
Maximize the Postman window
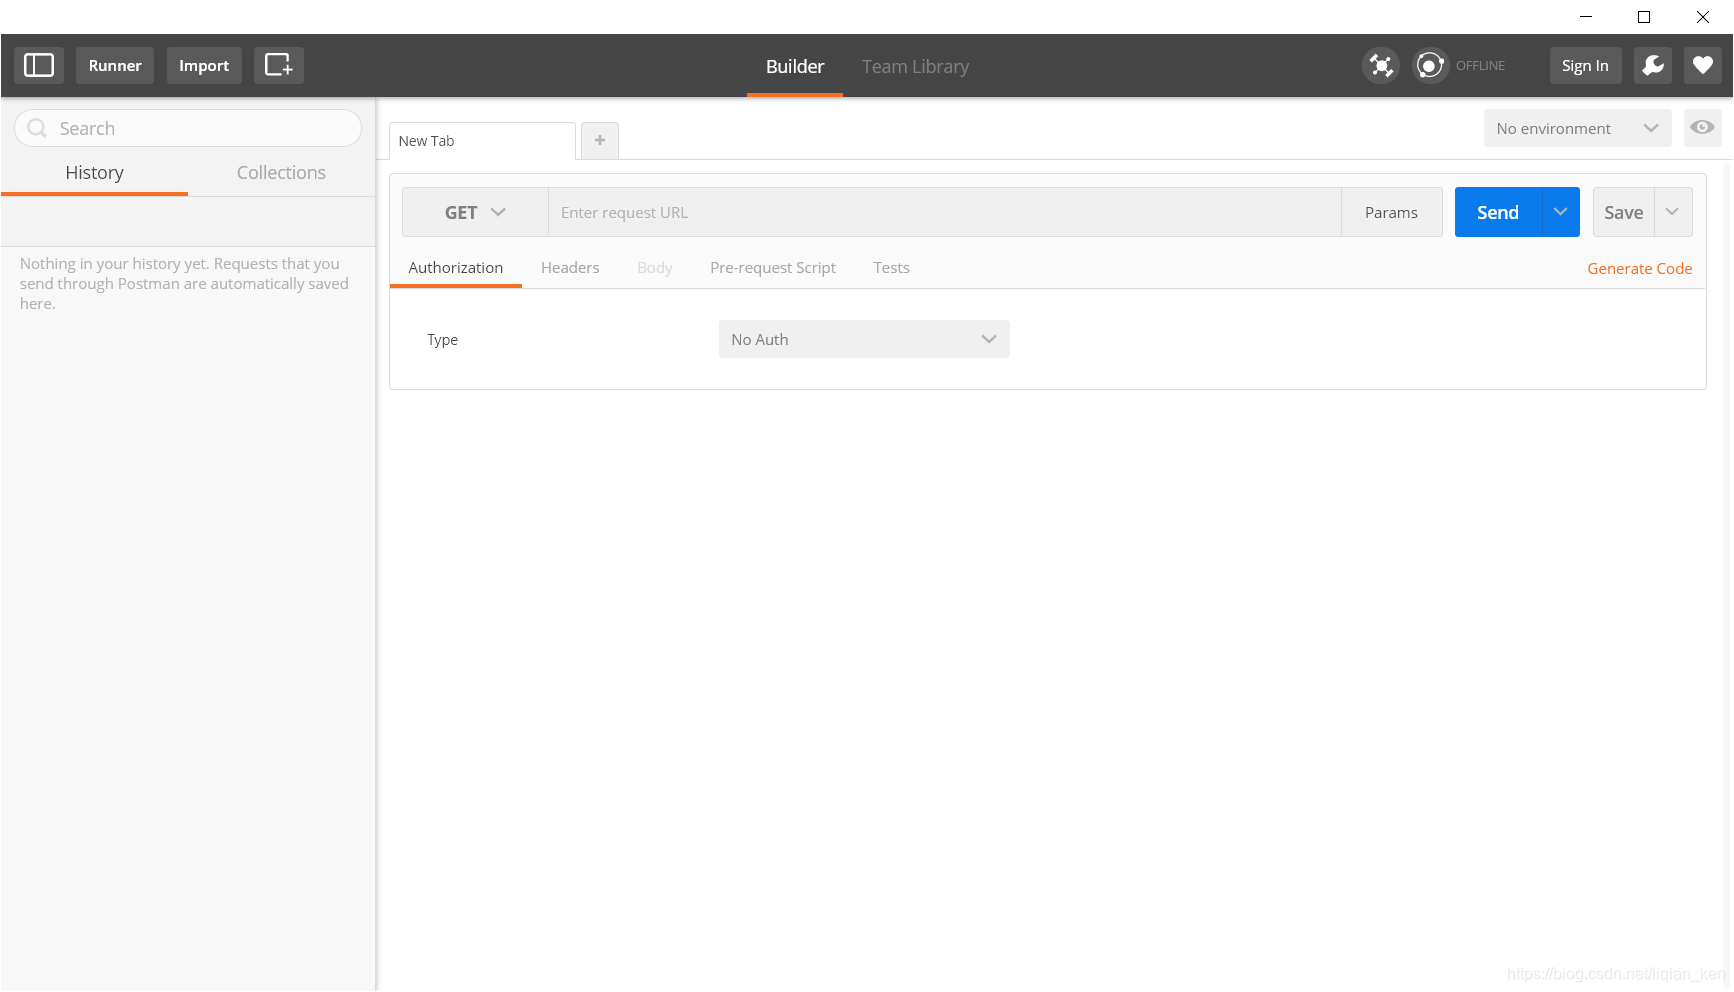click(1644, 17)
